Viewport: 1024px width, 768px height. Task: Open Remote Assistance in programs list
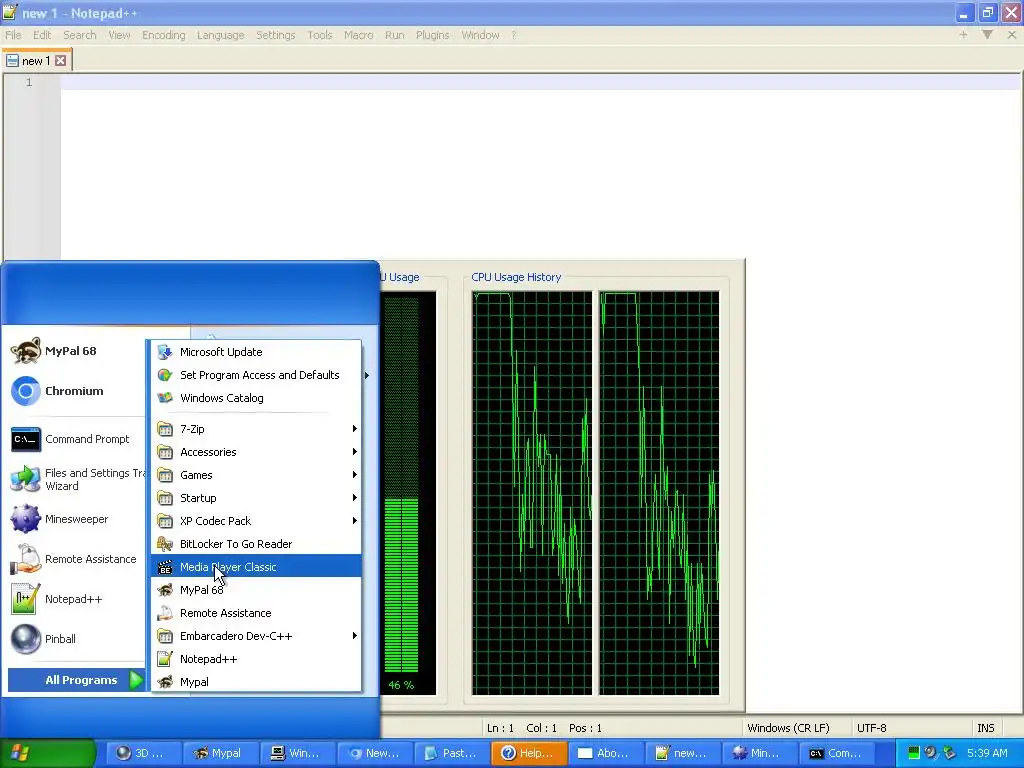[x=256, y=613]
